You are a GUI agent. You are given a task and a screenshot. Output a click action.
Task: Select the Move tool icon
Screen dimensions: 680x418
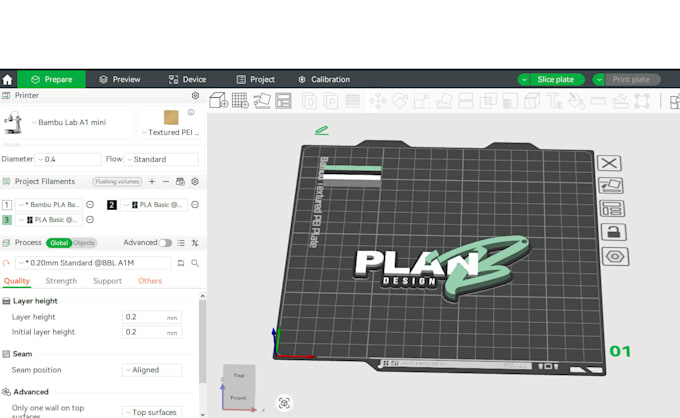point(378,101)
